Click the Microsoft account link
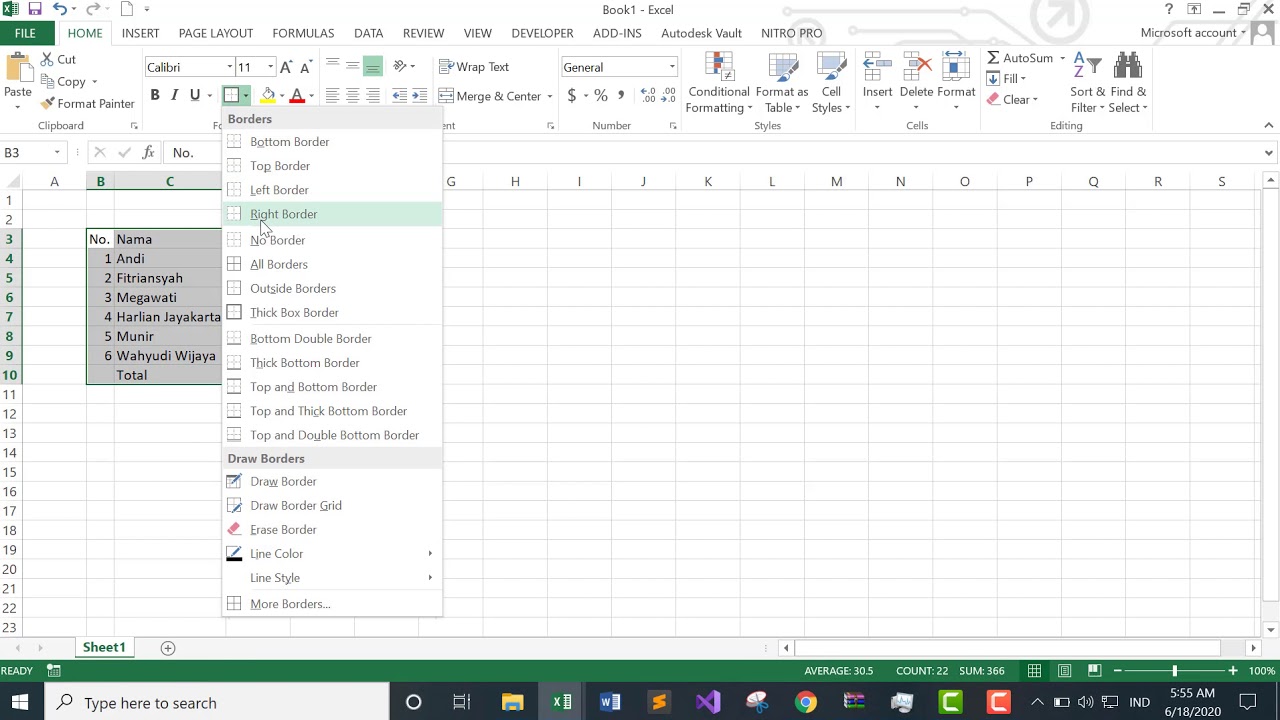 click(x=1188, y=33)
